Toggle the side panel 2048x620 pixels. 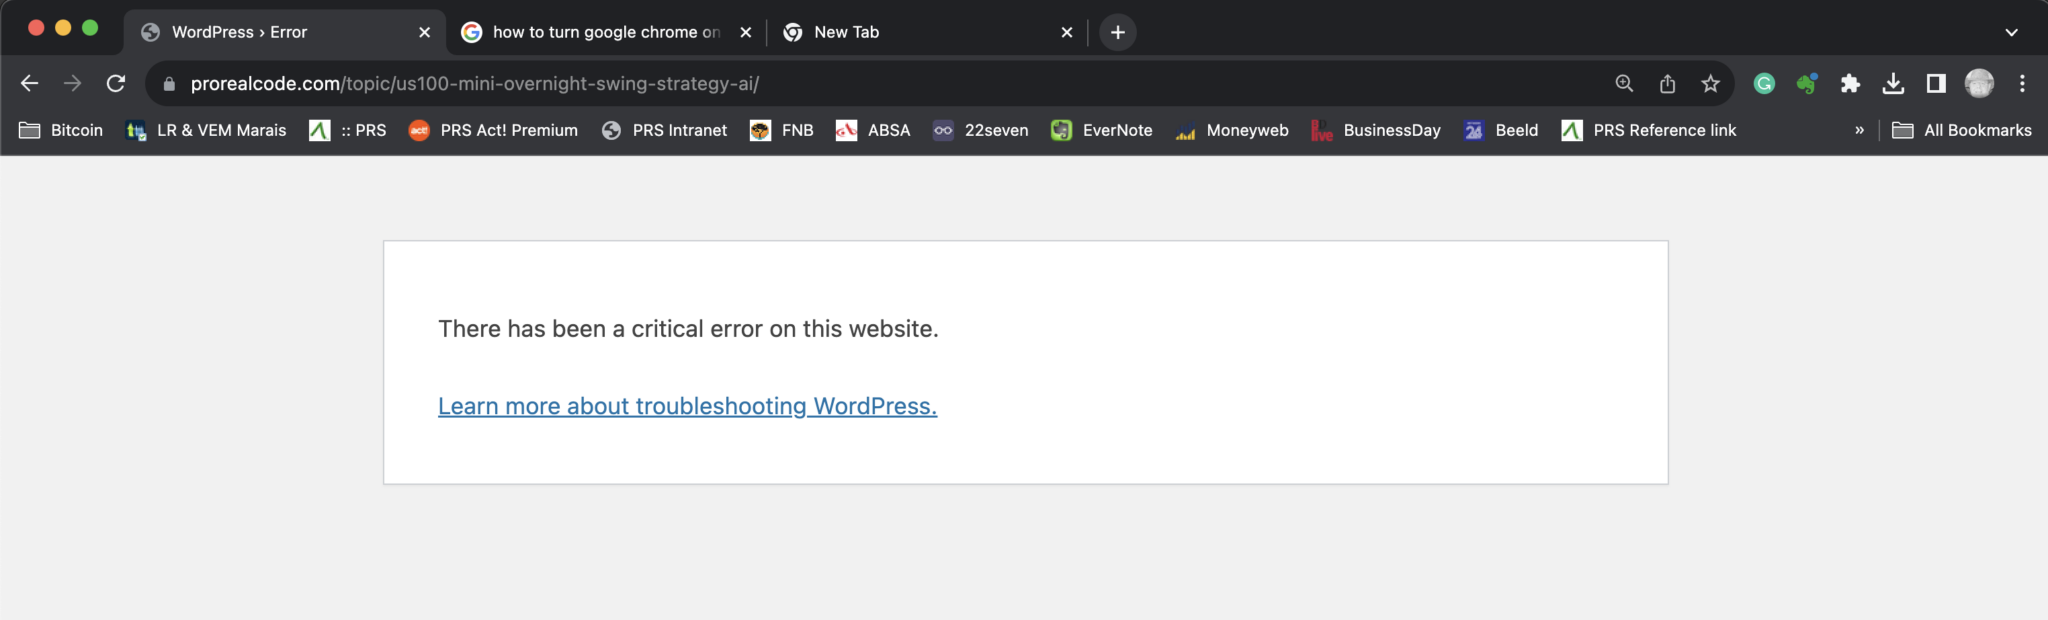1936,84
